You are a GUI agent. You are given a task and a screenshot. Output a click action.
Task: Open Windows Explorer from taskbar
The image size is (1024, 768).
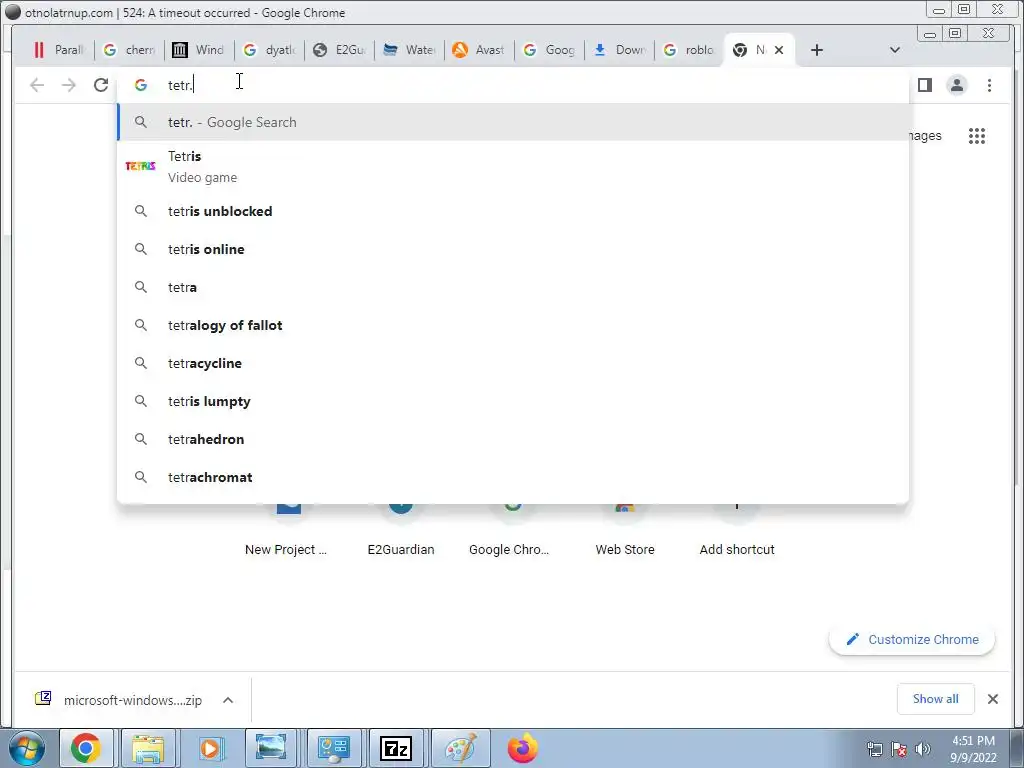pos(148,748)
